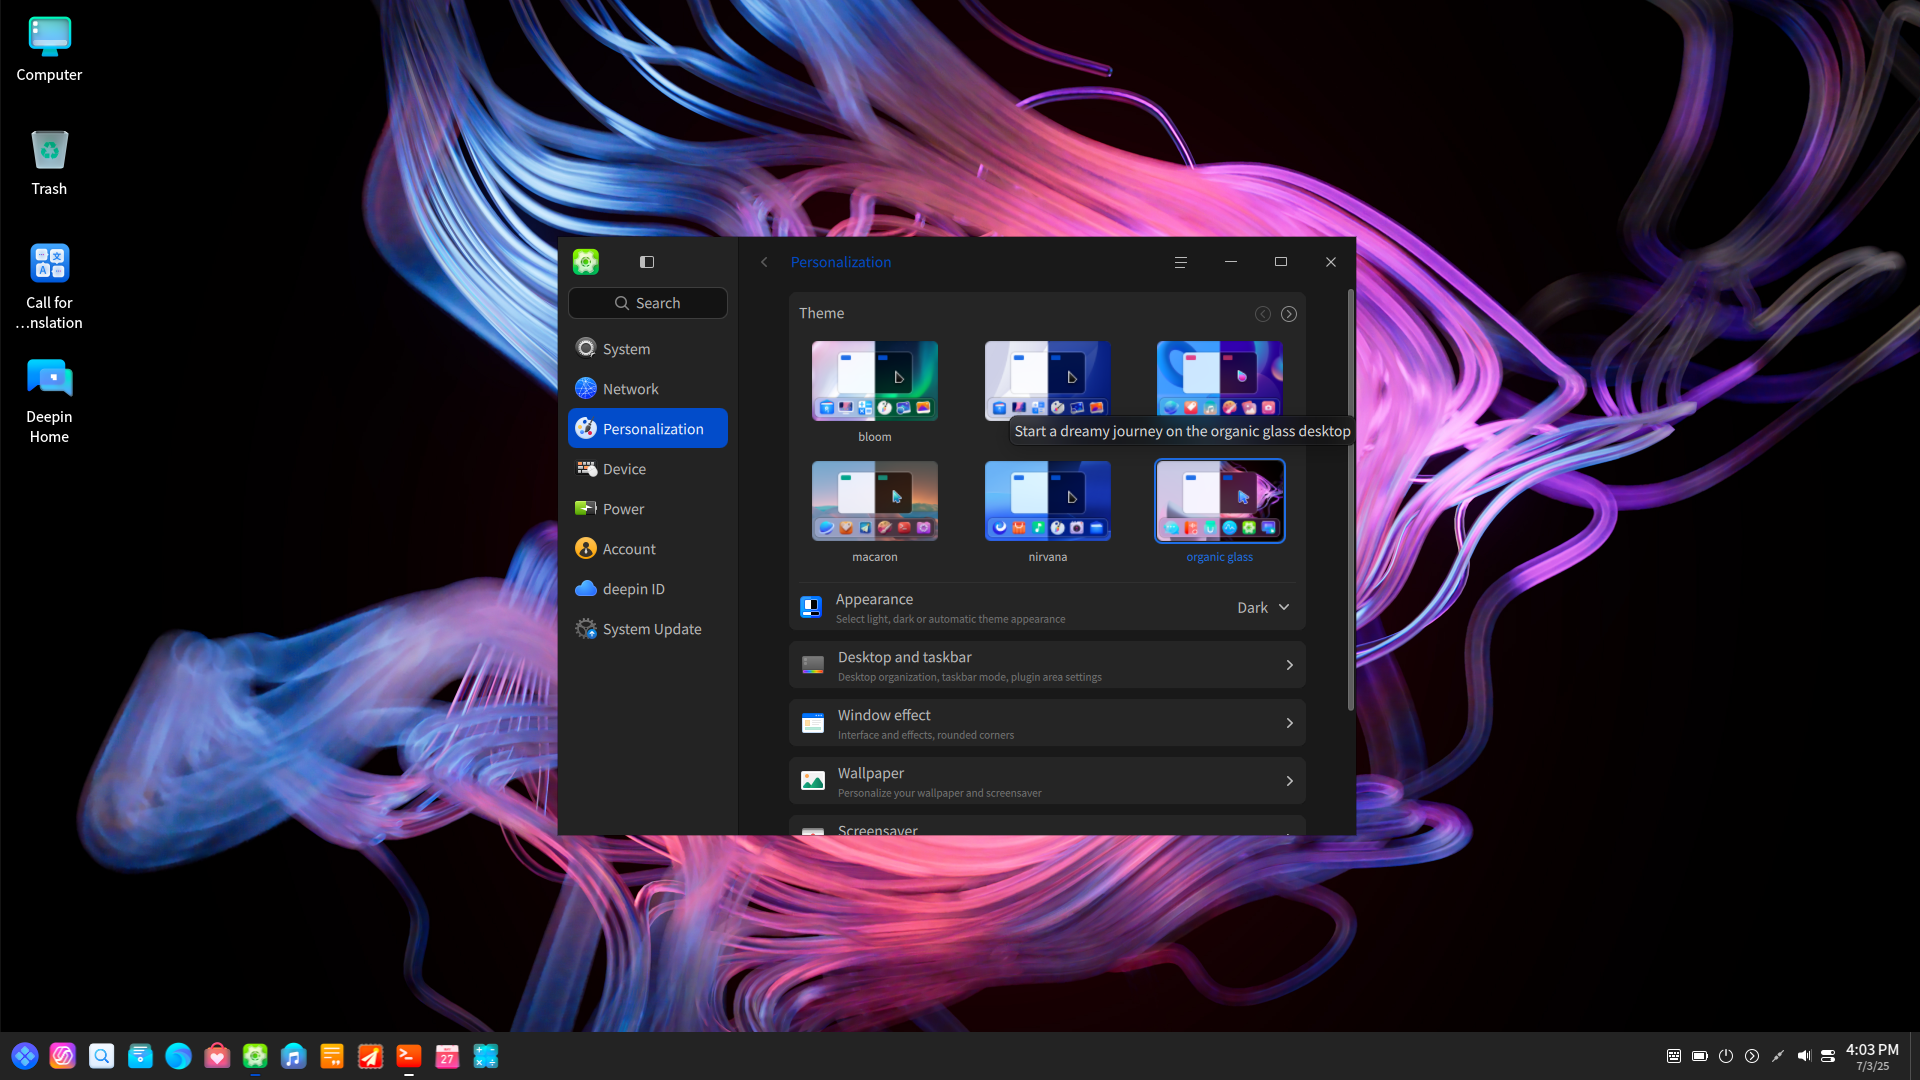Viewport: 1920px width, 1080px height.
Task: Click the Personalization breadcrumb title
Action: 841,262
